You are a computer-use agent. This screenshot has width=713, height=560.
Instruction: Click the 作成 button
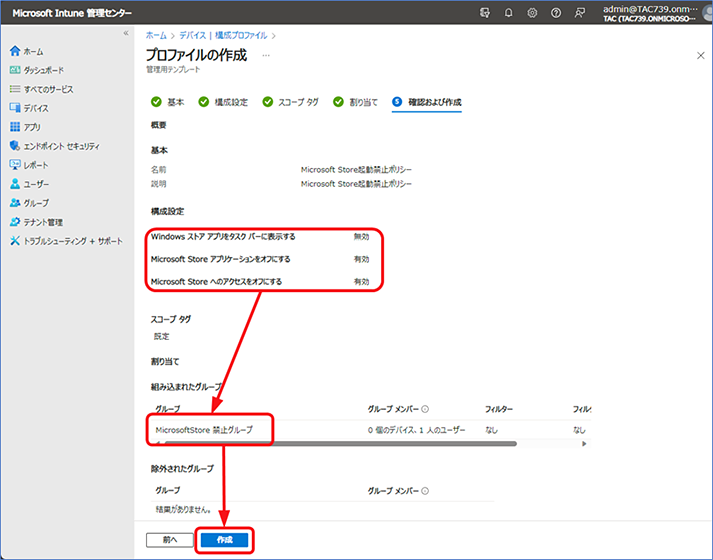(x=224, y=540)
